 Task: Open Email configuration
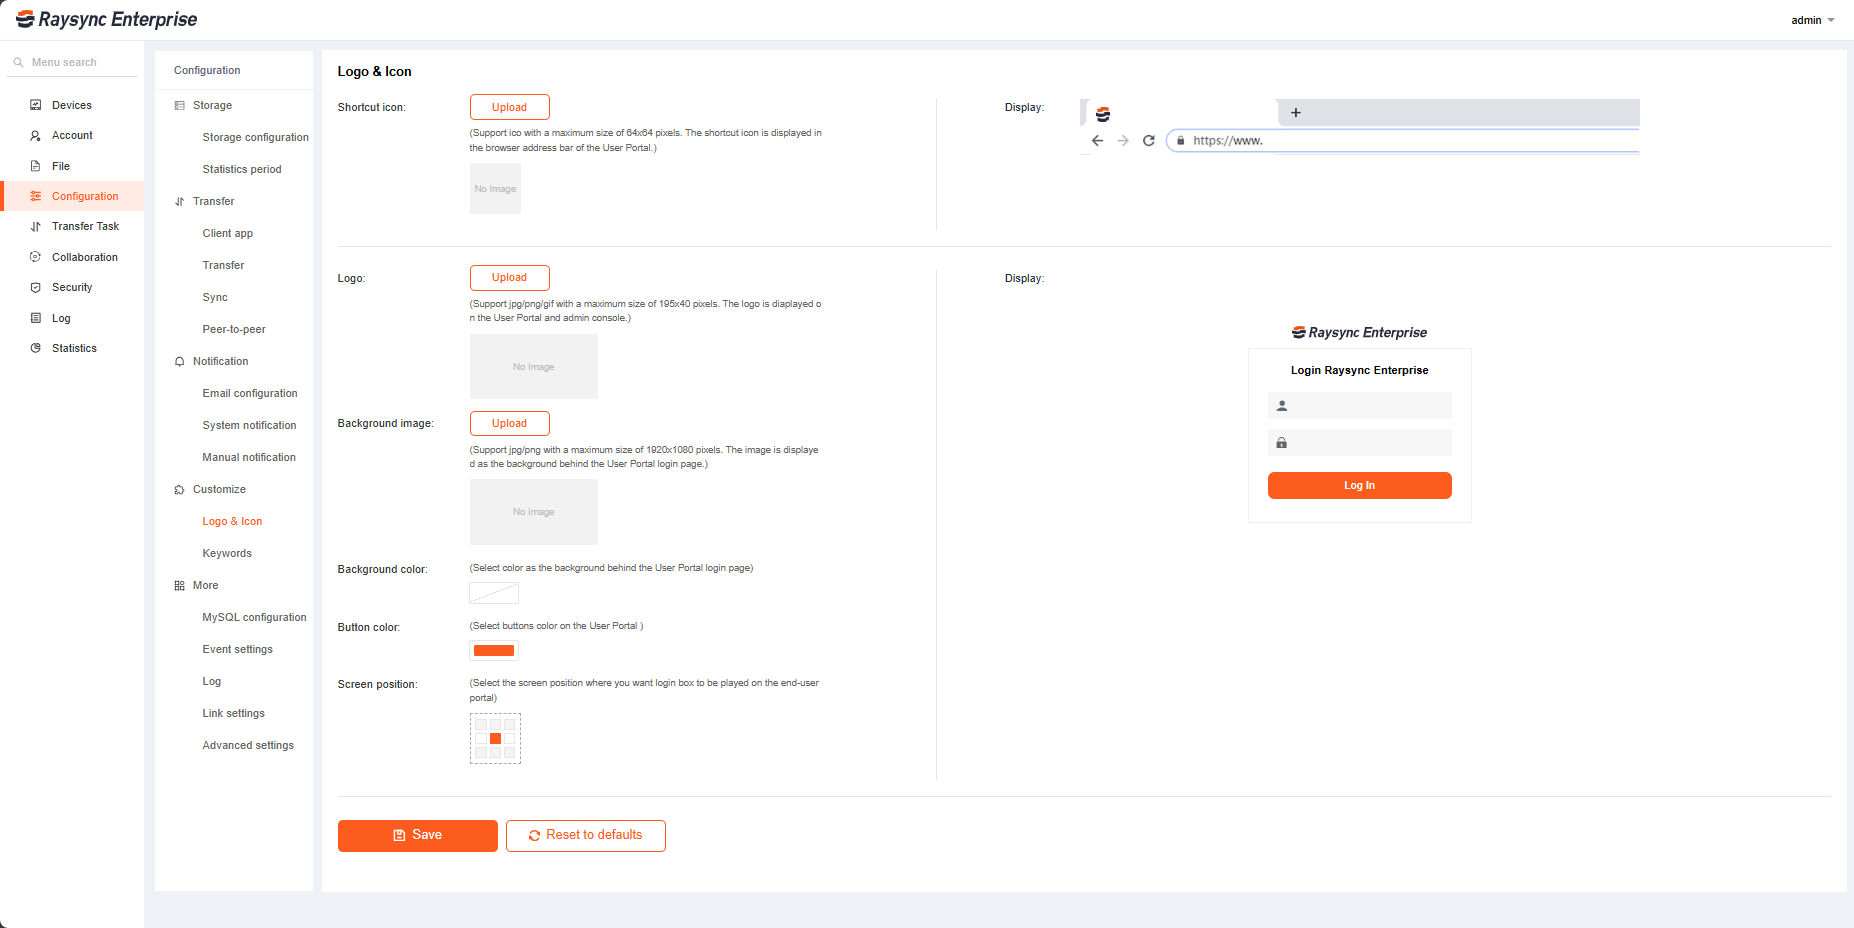coord(250,393)
